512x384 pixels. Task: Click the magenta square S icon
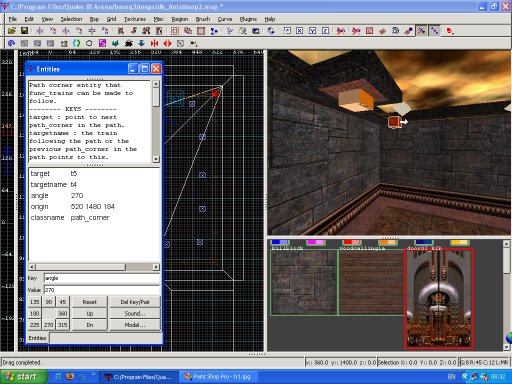[102, 43]
